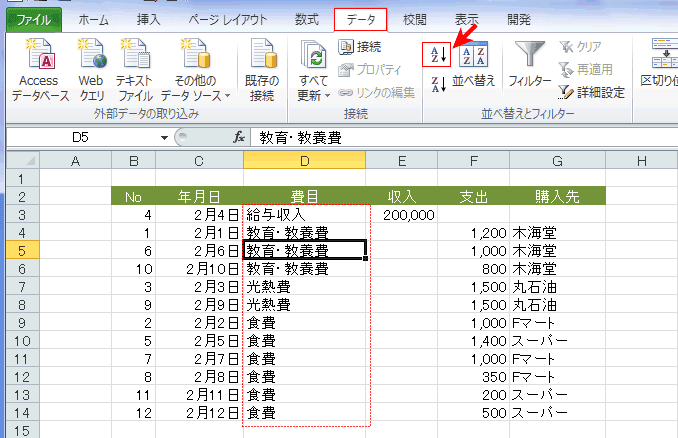The height and width of the screenshot is (438, 678).
Task: Click Clear filter (クリア)
Action: (x=580, y=47)
